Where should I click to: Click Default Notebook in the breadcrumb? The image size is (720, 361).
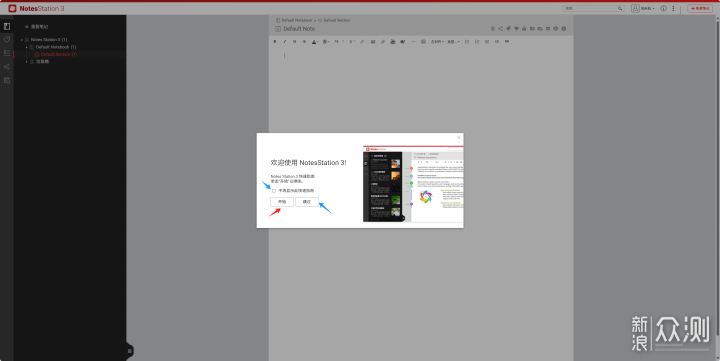297,20
